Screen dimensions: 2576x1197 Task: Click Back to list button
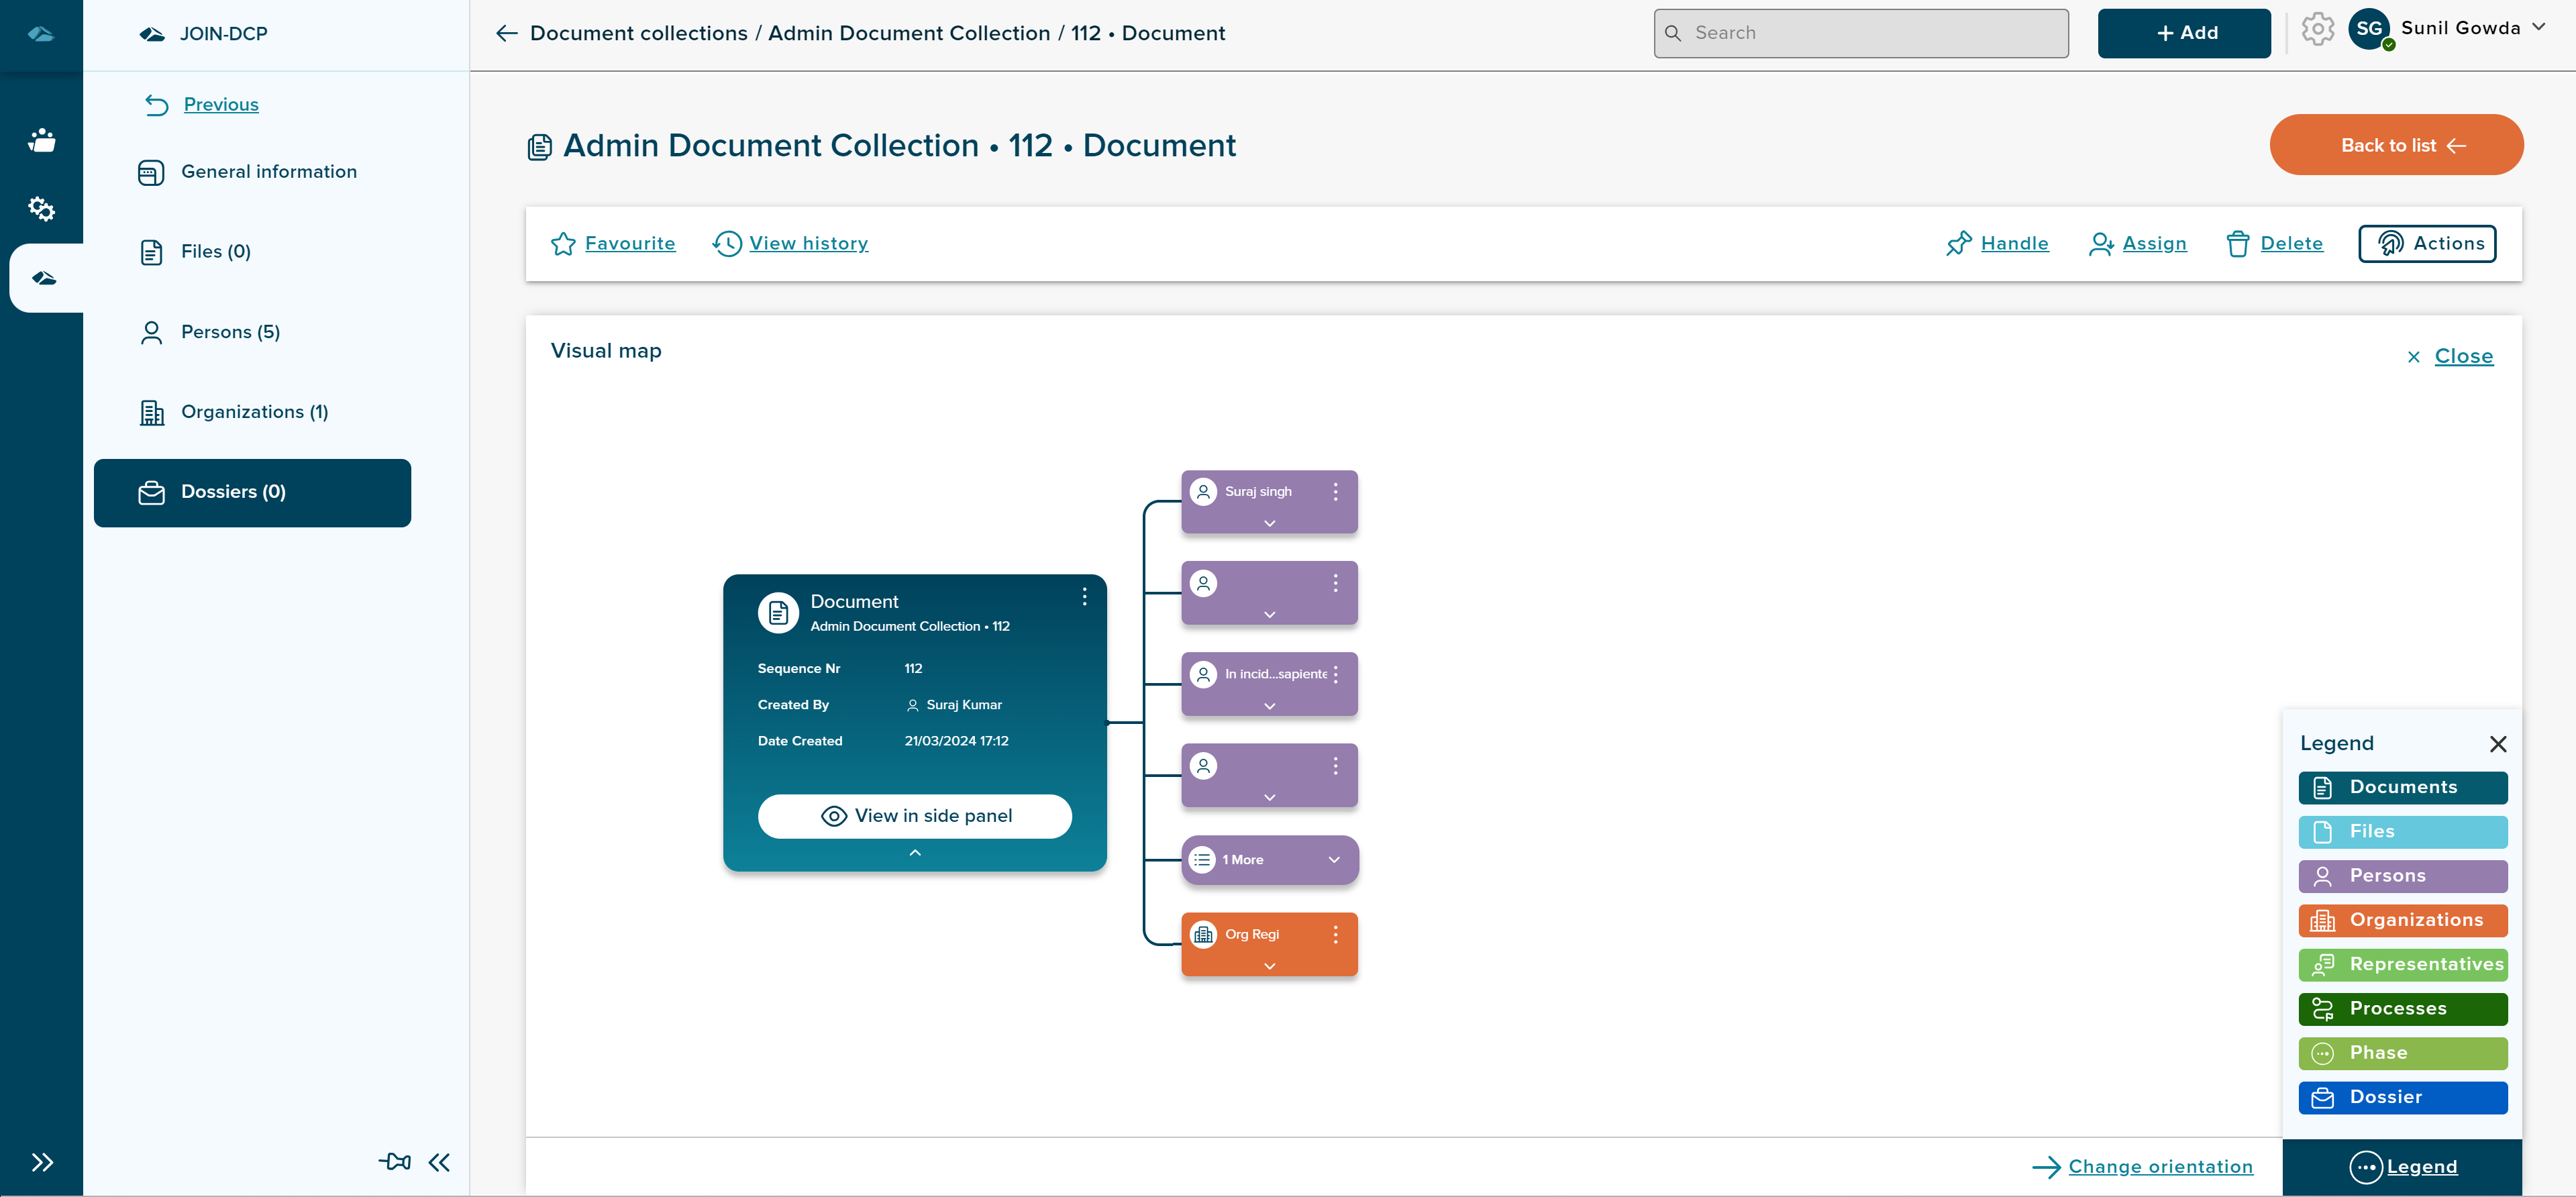2396,145
